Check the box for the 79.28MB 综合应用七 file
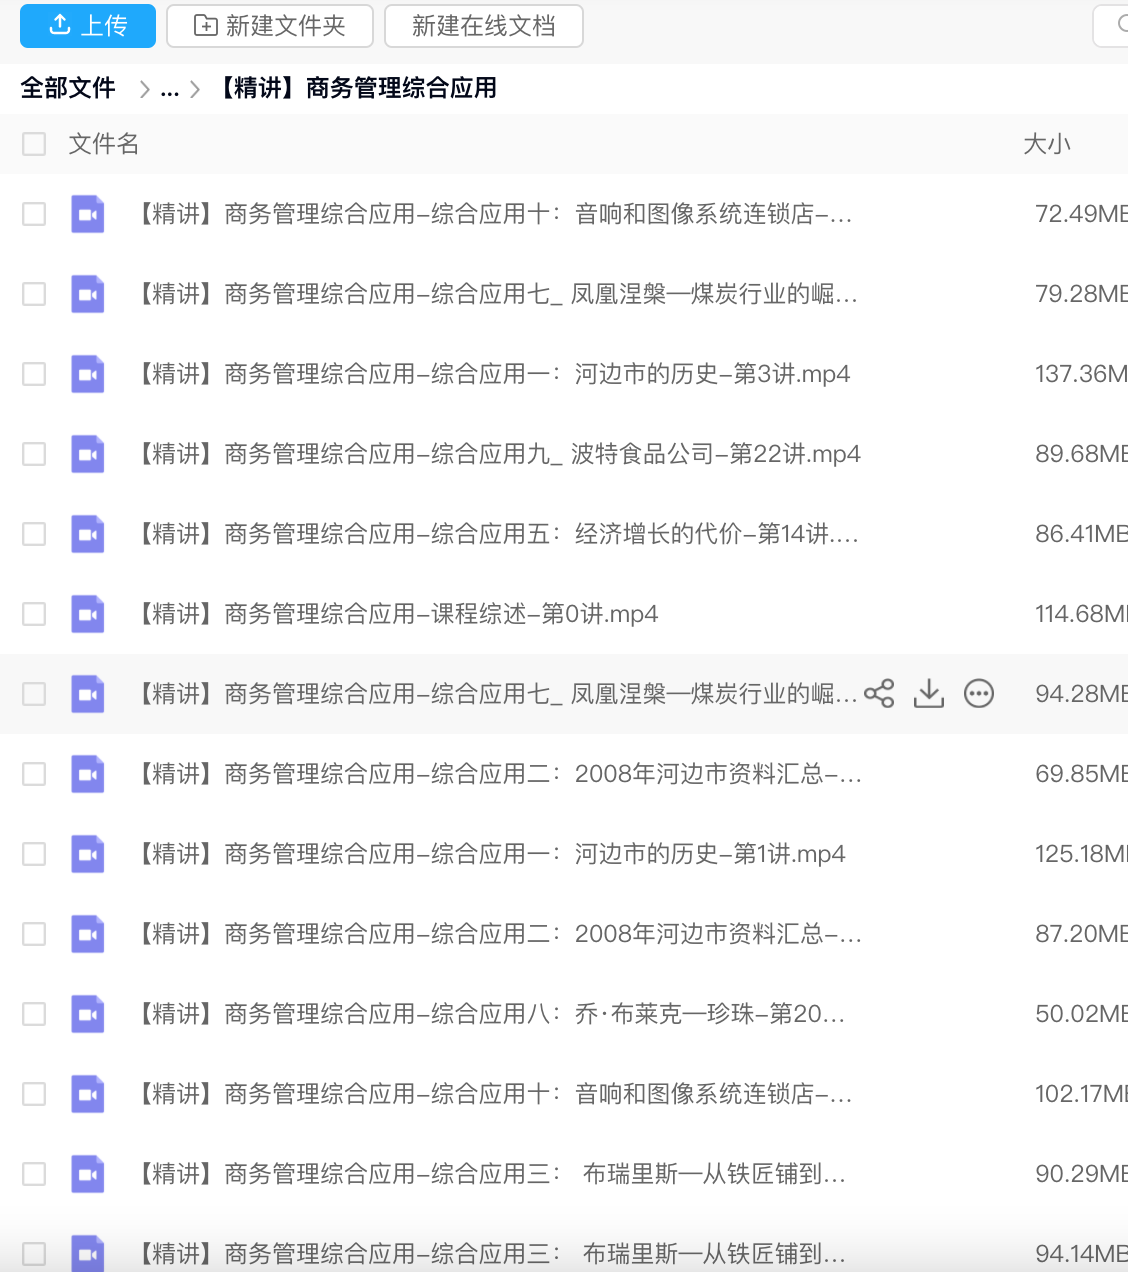 click(x=34, y=294)
